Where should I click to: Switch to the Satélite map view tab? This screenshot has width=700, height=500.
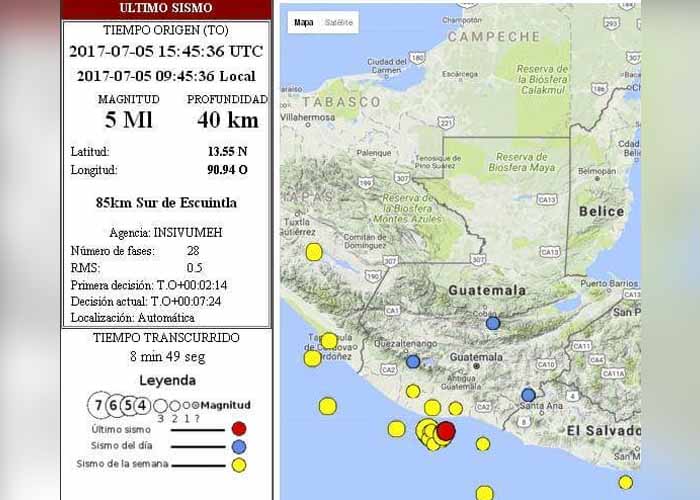coord(338,23)
